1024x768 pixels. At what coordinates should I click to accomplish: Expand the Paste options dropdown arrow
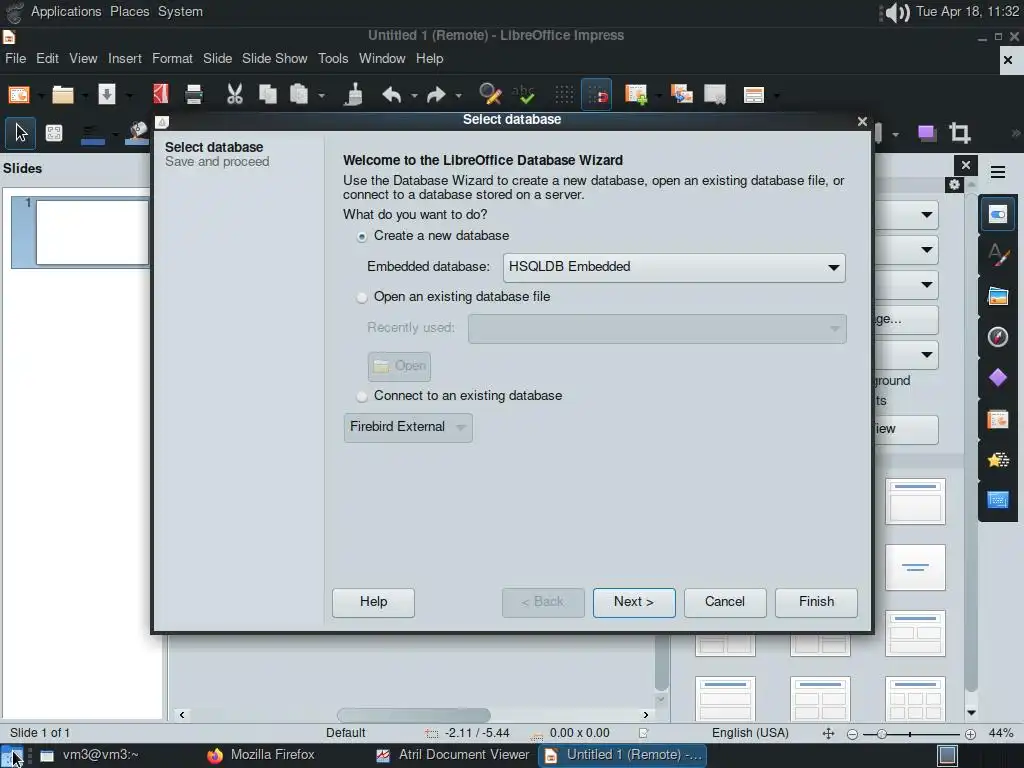pyautogui.click(x=321, y=95)
